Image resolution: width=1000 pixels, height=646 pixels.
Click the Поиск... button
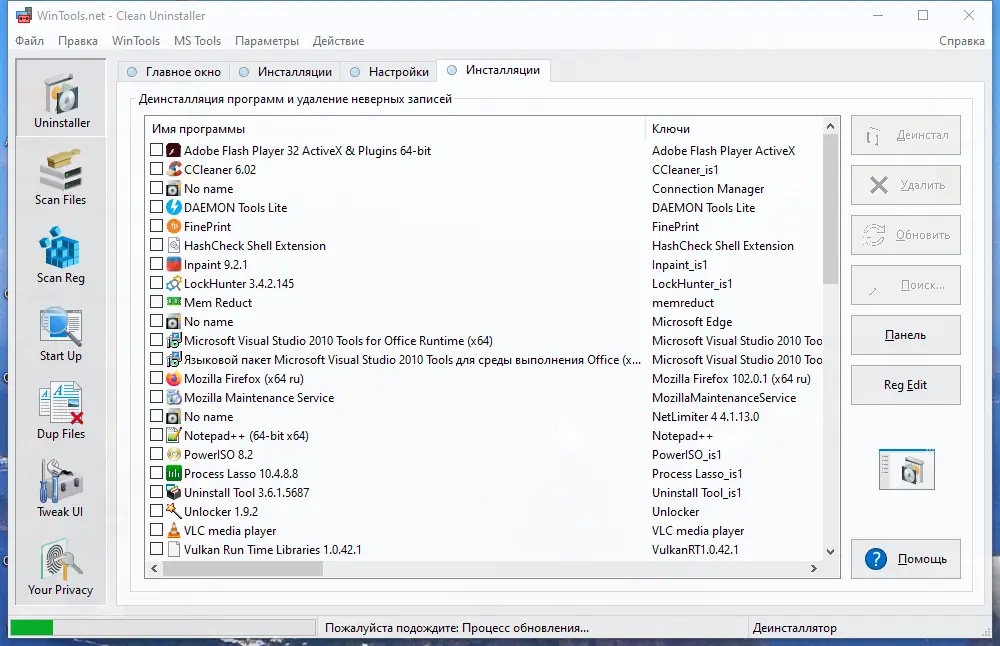click(x=906, y=285)
